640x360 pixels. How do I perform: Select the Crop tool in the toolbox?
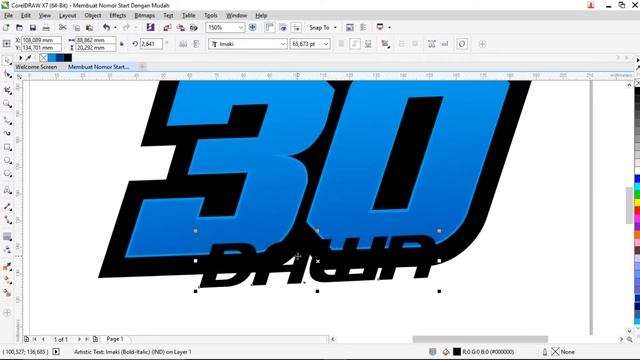pyautogui.click(x=7, y=90)
